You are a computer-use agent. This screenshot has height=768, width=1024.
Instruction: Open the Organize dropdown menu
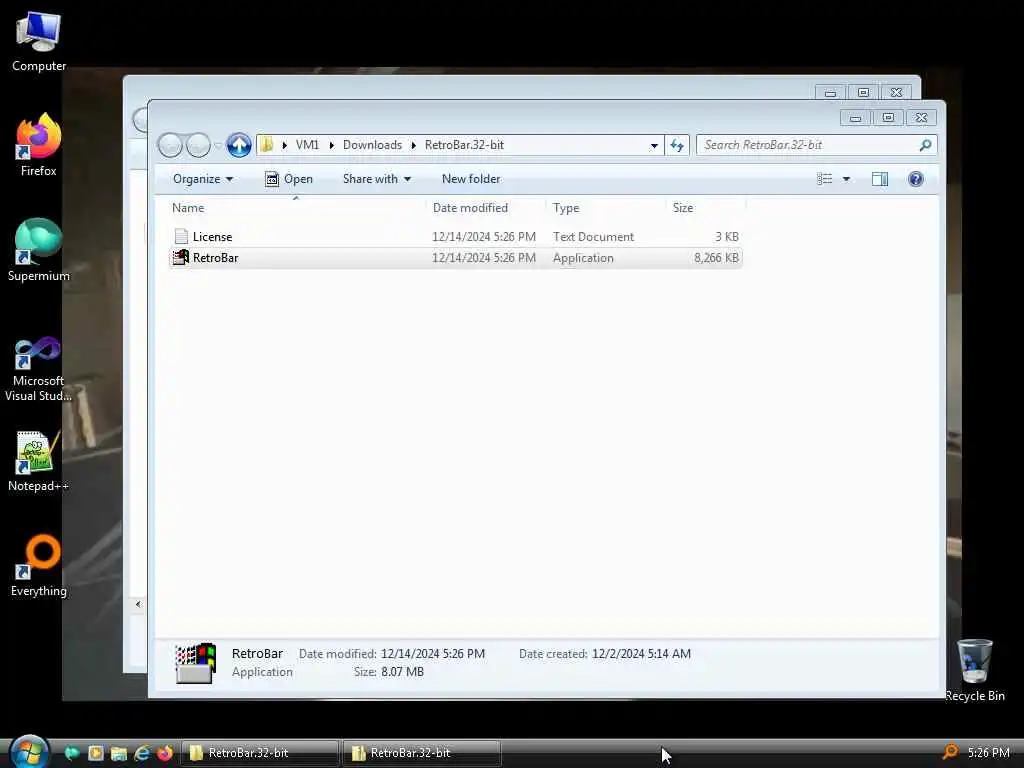pyautogui.click(x=202, y=179)
